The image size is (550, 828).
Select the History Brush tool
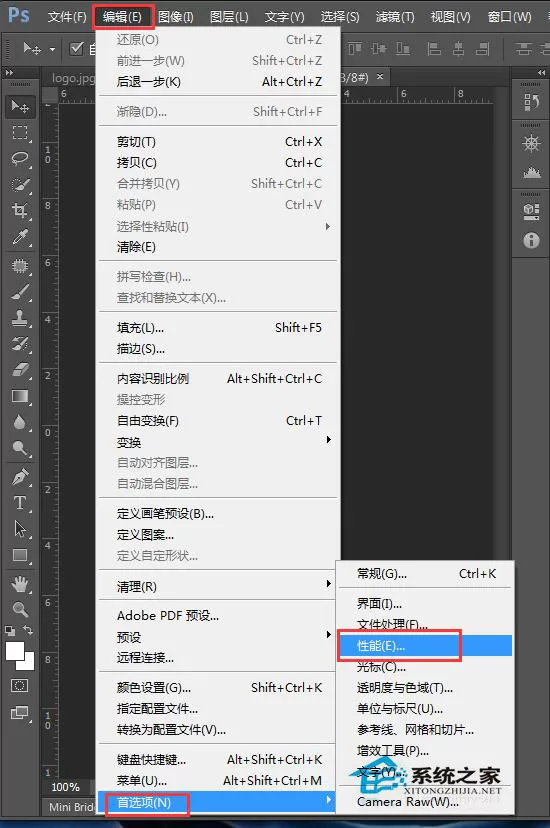(x=20, y=344)
